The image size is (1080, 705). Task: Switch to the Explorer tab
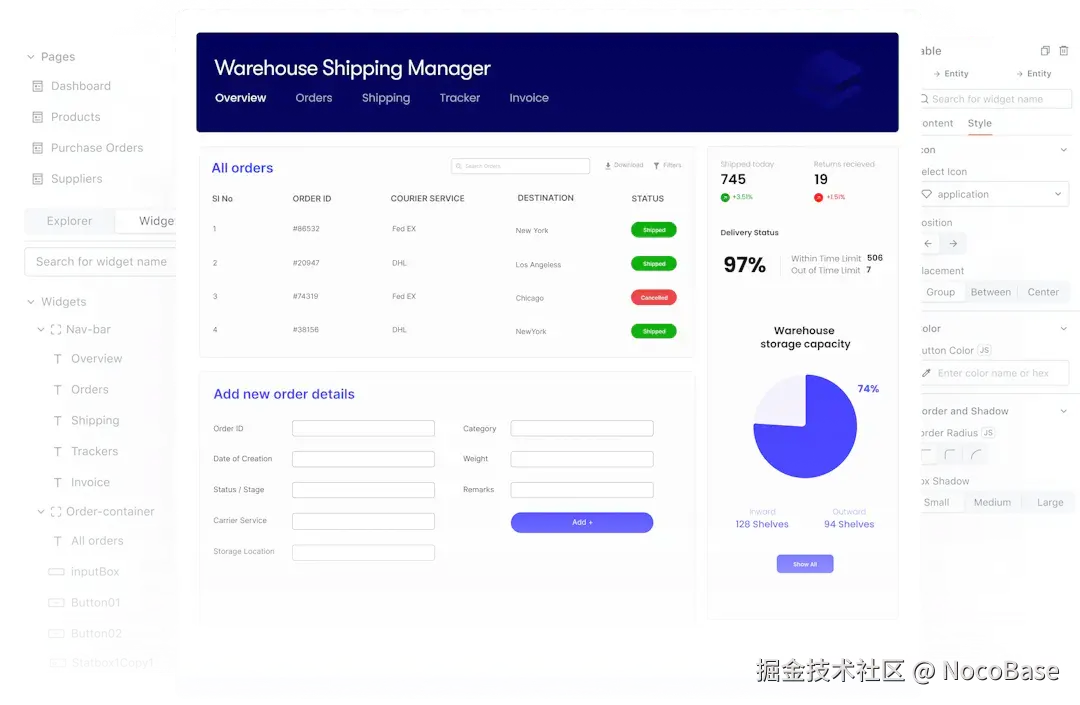point(70,221)
